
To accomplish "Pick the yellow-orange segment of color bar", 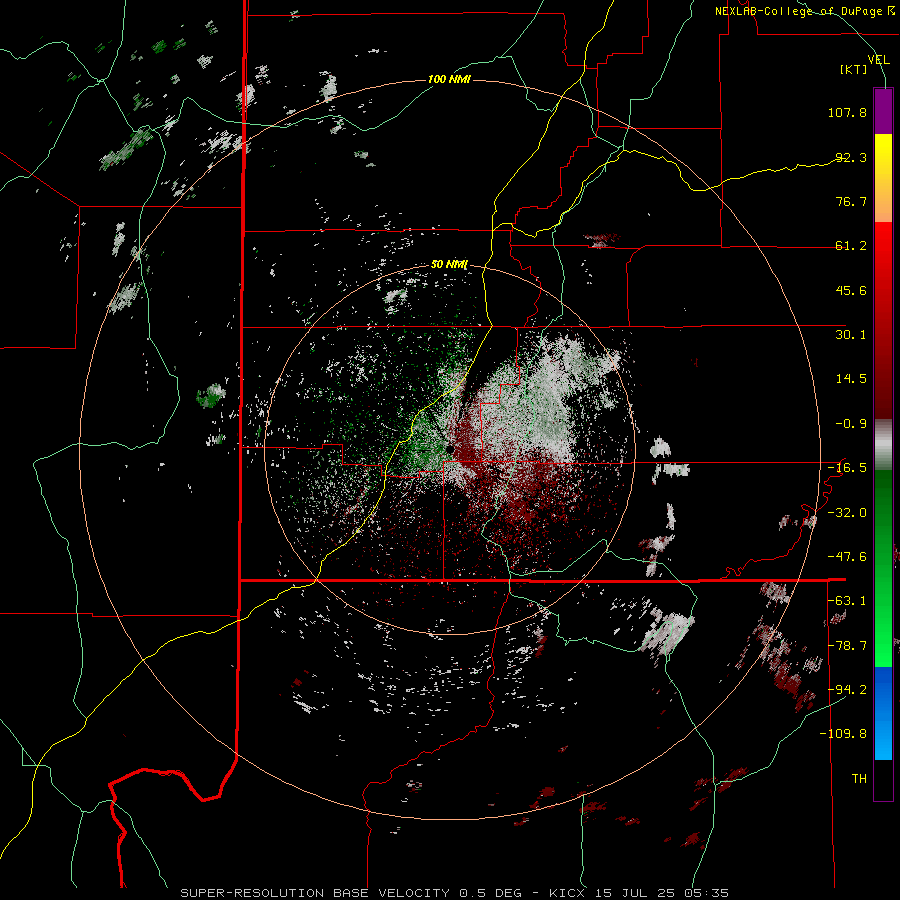I will pyautogui.click(x=883, y=178).
